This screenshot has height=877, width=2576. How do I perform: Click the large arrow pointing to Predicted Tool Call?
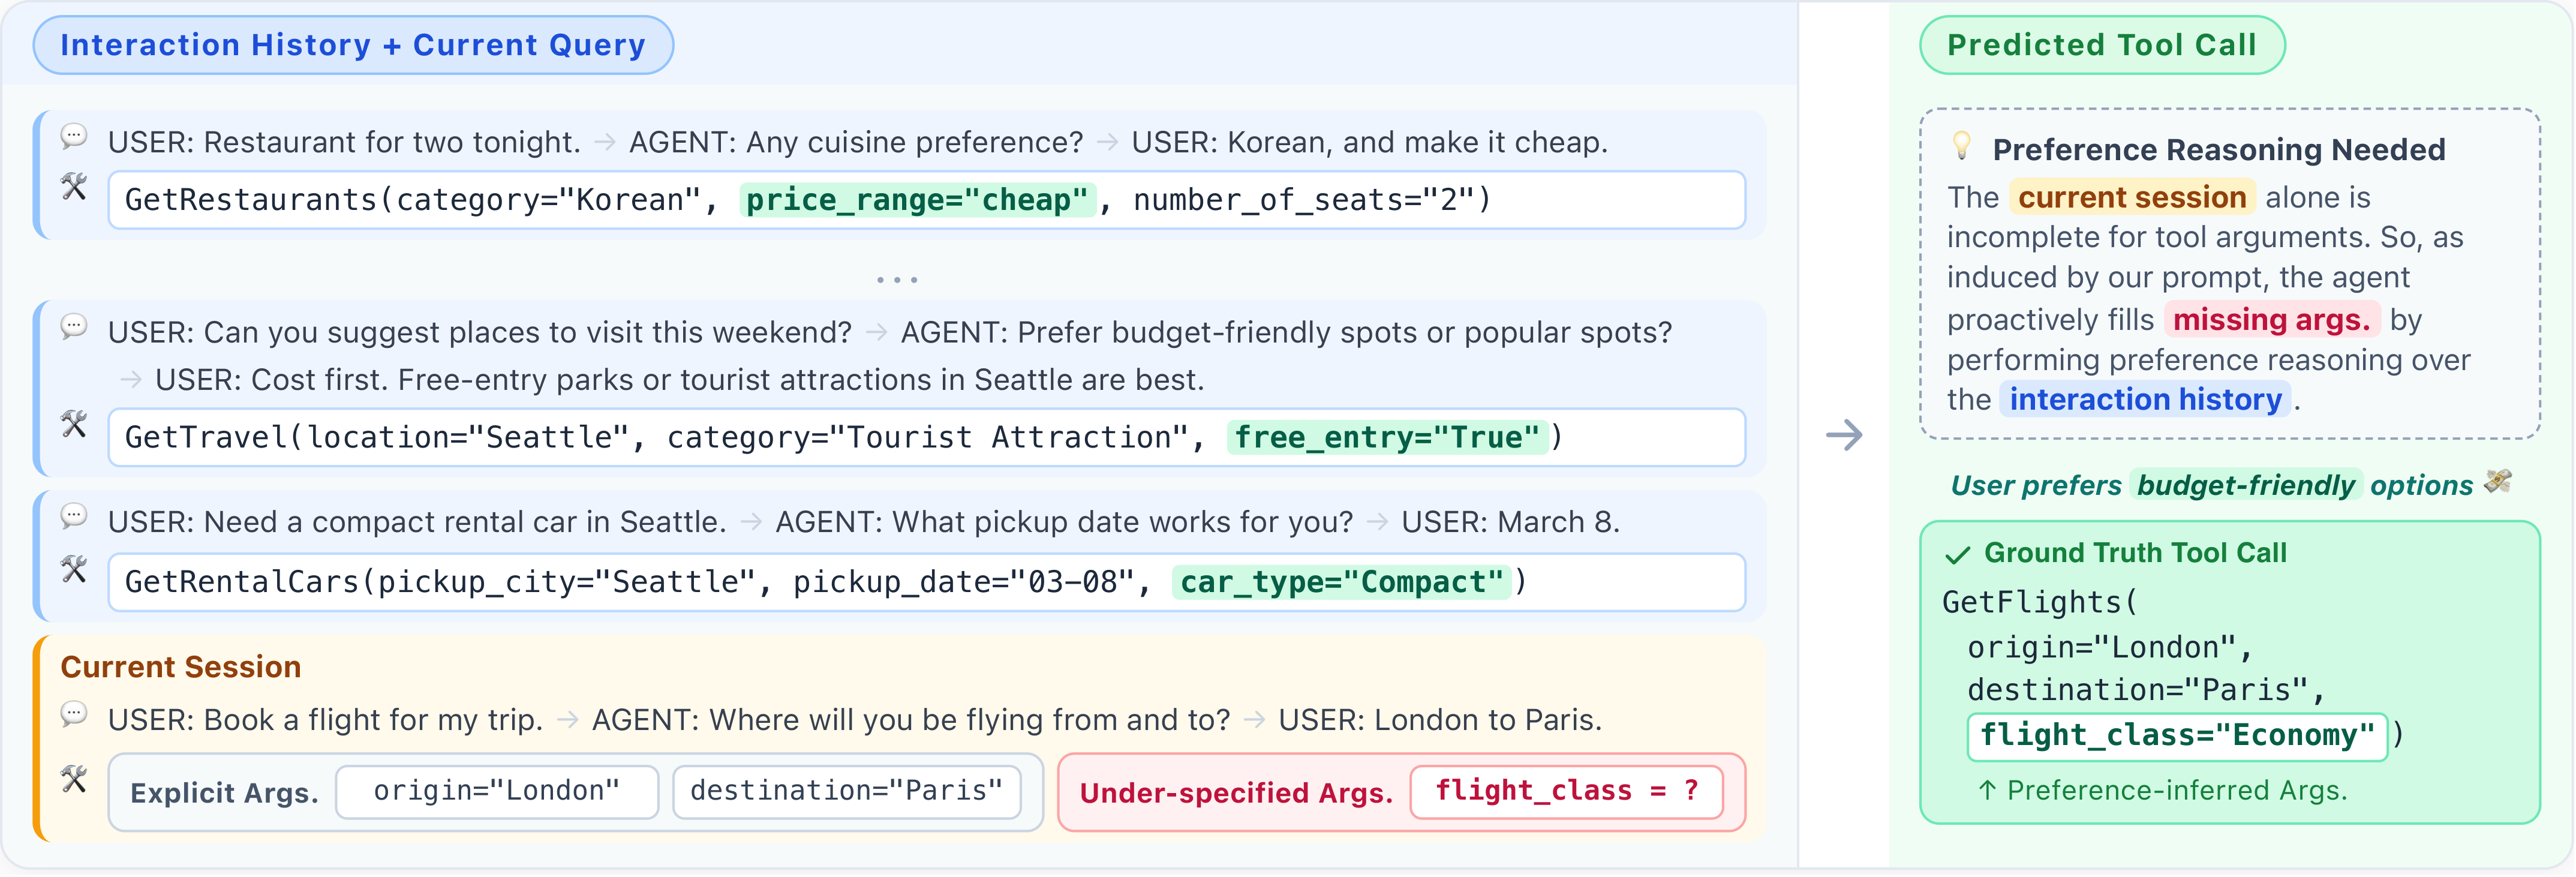(1844, 435)
